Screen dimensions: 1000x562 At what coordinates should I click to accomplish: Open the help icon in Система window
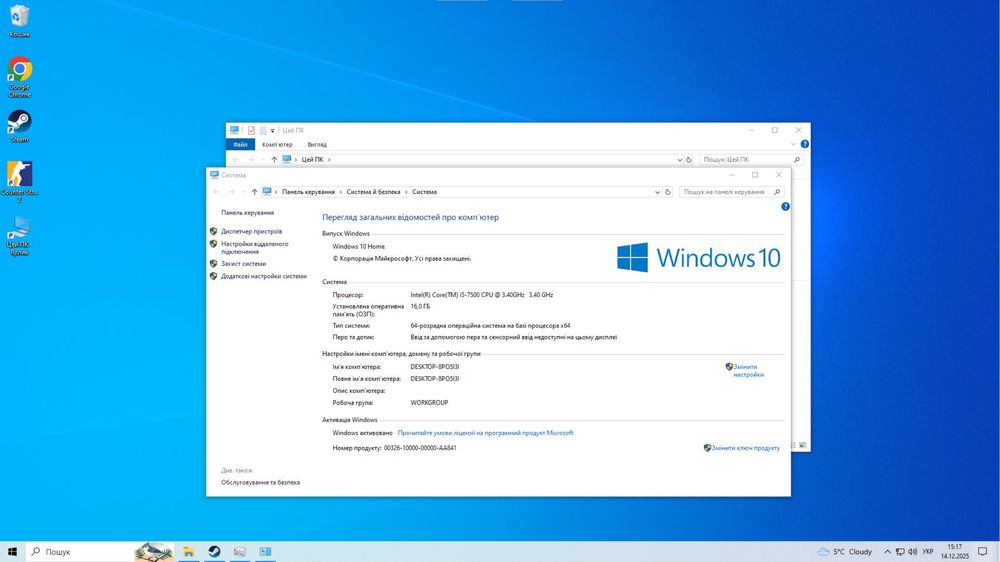(x=785, y=207)
